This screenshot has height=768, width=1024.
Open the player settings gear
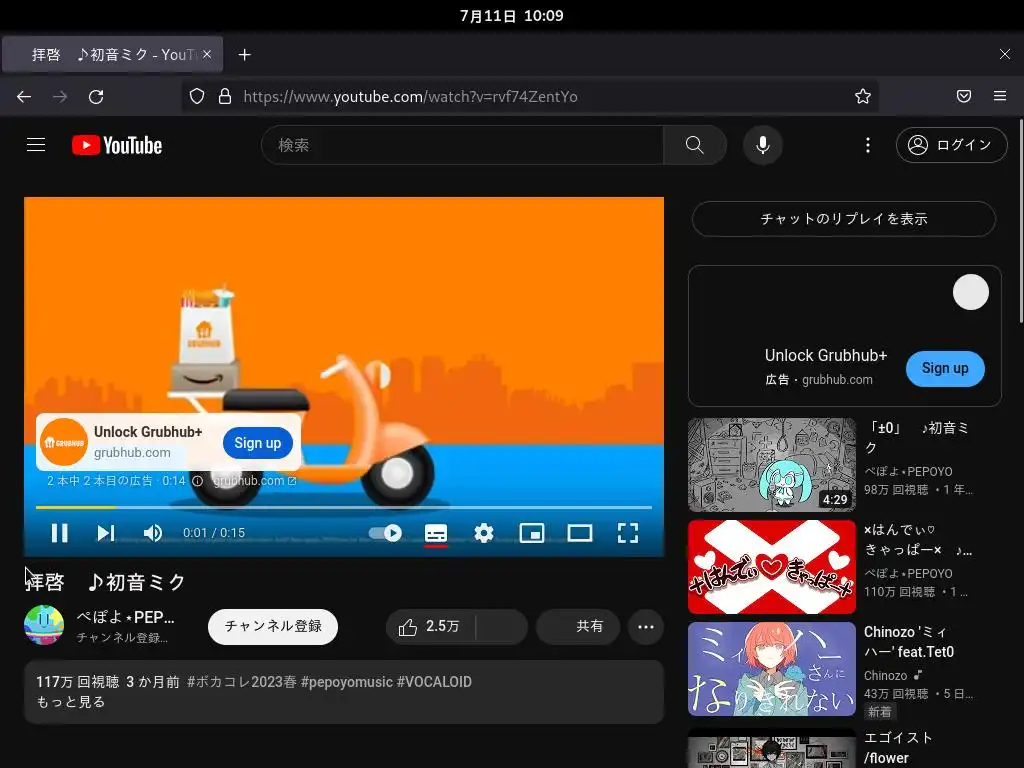(x=484, y=534)
